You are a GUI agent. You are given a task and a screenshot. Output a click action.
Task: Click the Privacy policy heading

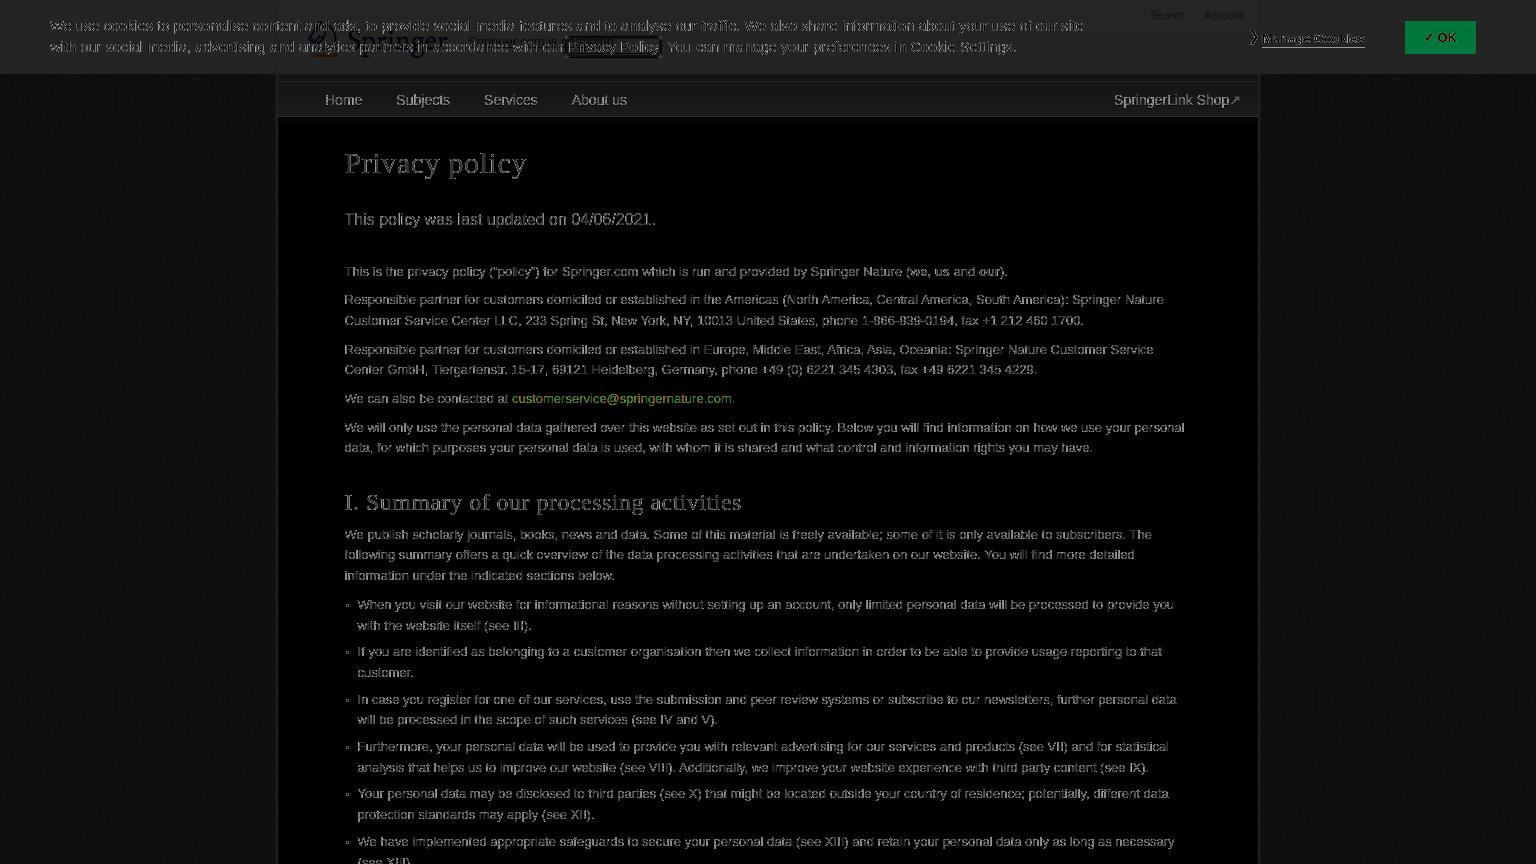click(435, 163)
